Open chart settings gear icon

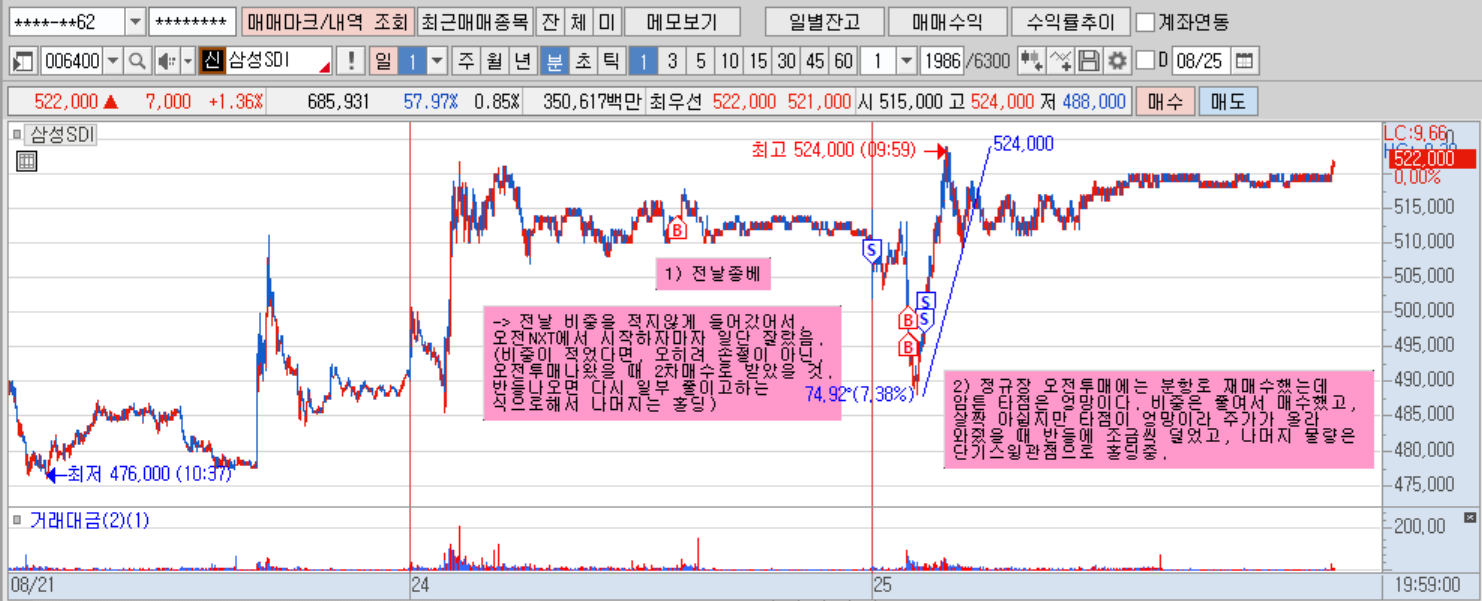pyautogui.click(x=1117, y=61)
